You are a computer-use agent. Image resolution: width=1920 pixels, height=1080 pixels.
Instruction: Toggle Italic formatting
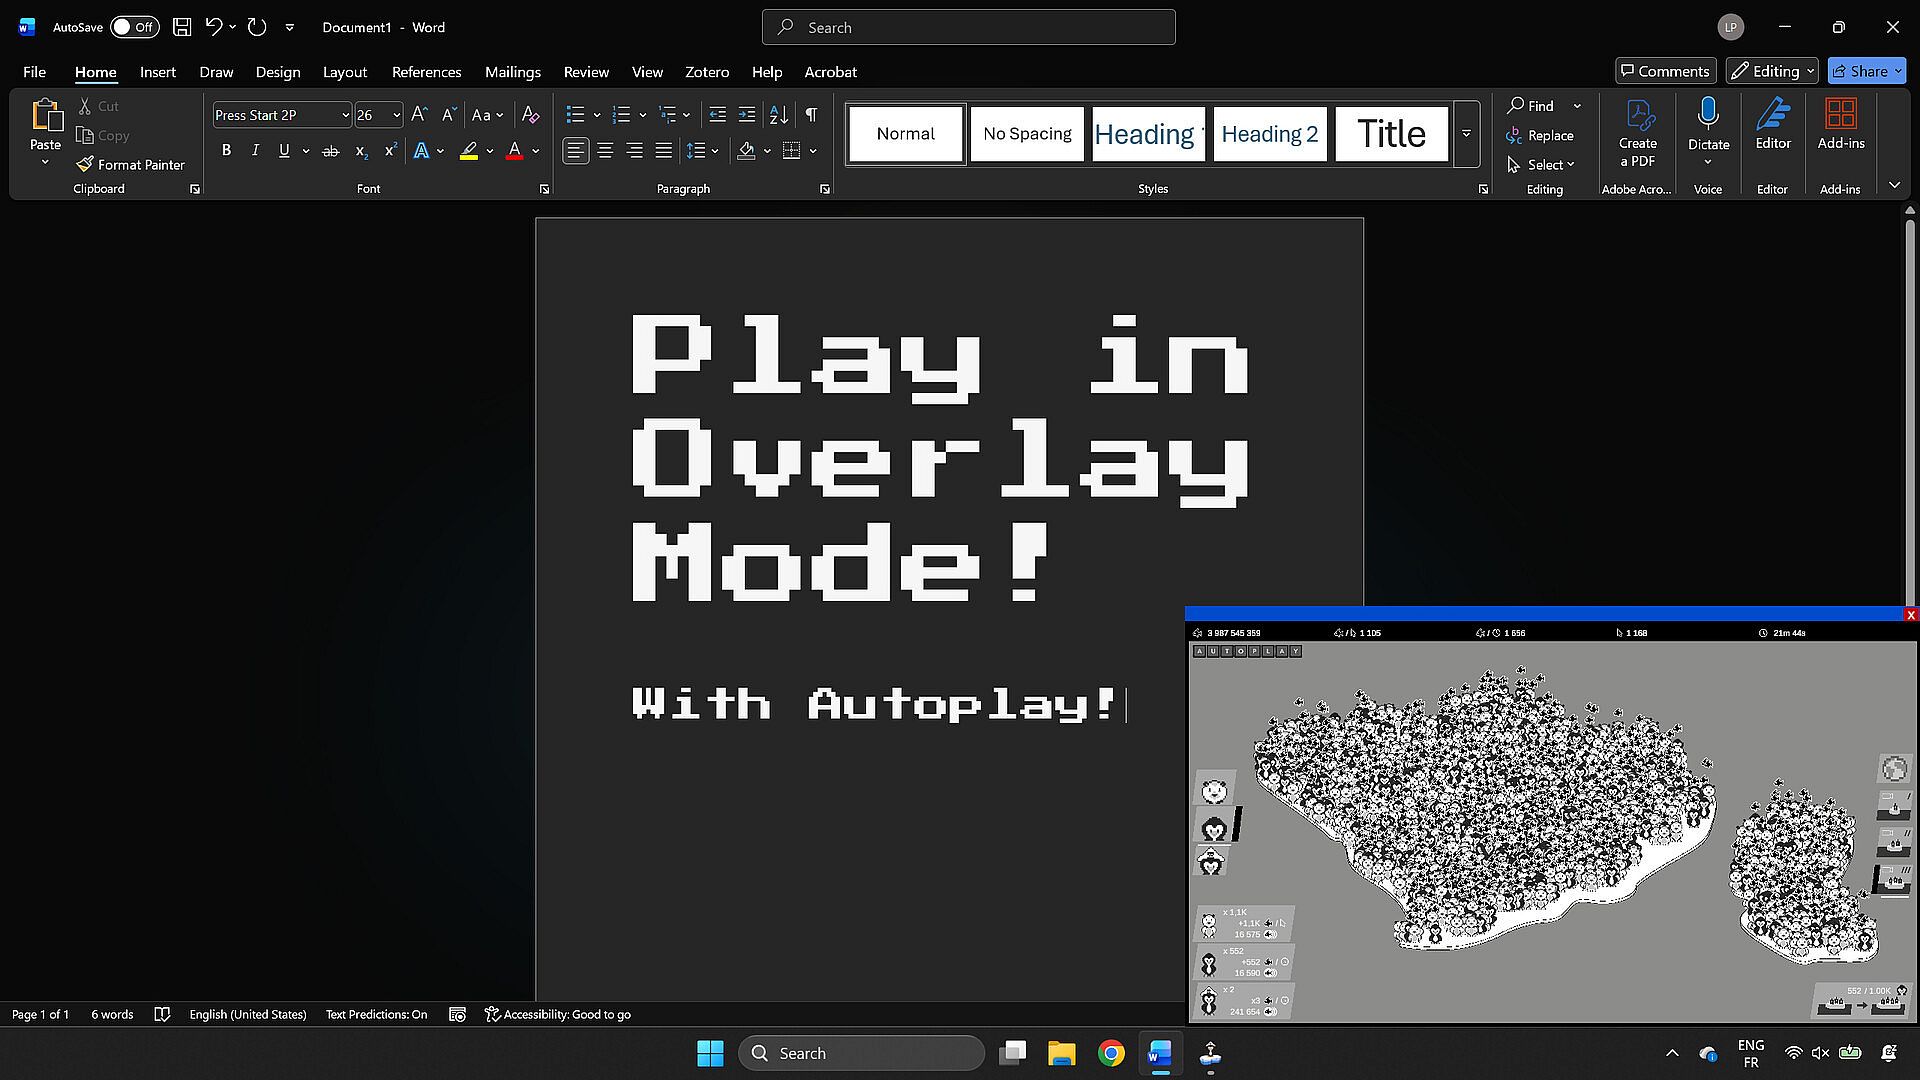pos(255,151)
